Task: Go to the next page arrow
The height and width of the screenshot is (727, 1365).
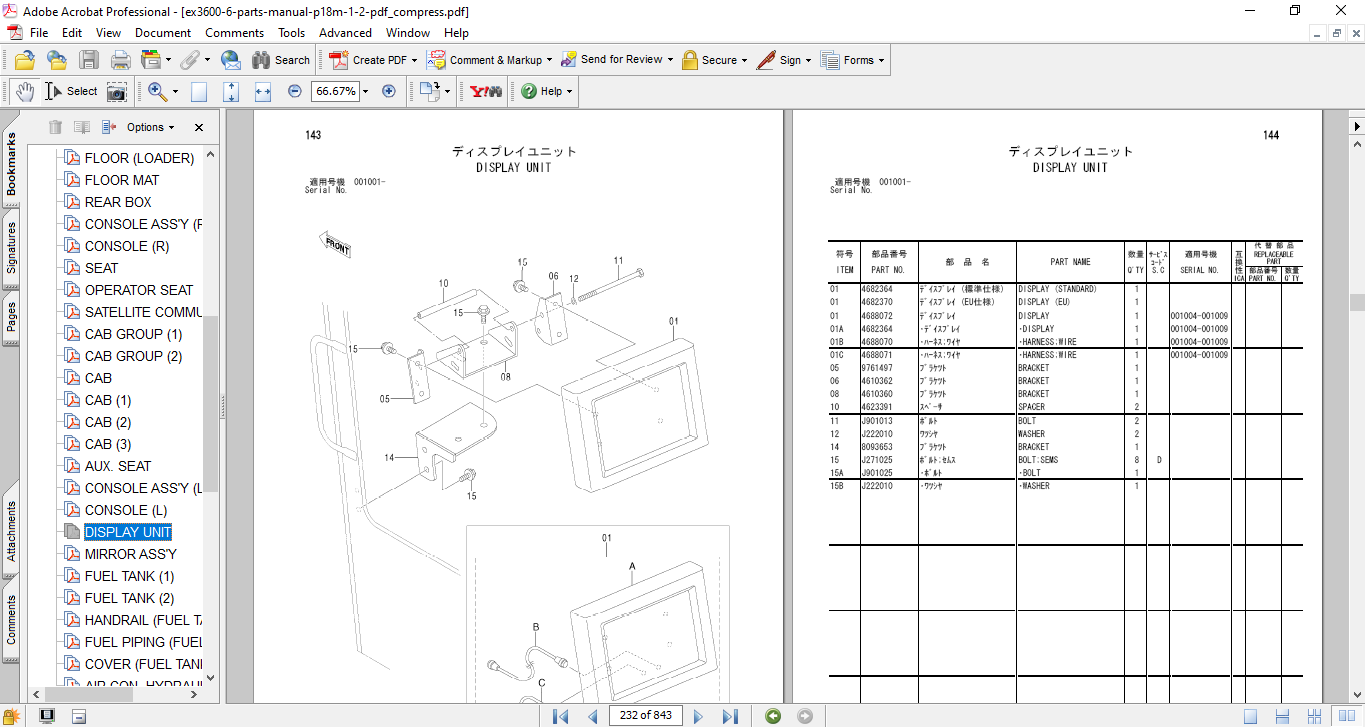Action: coord(698,716)
